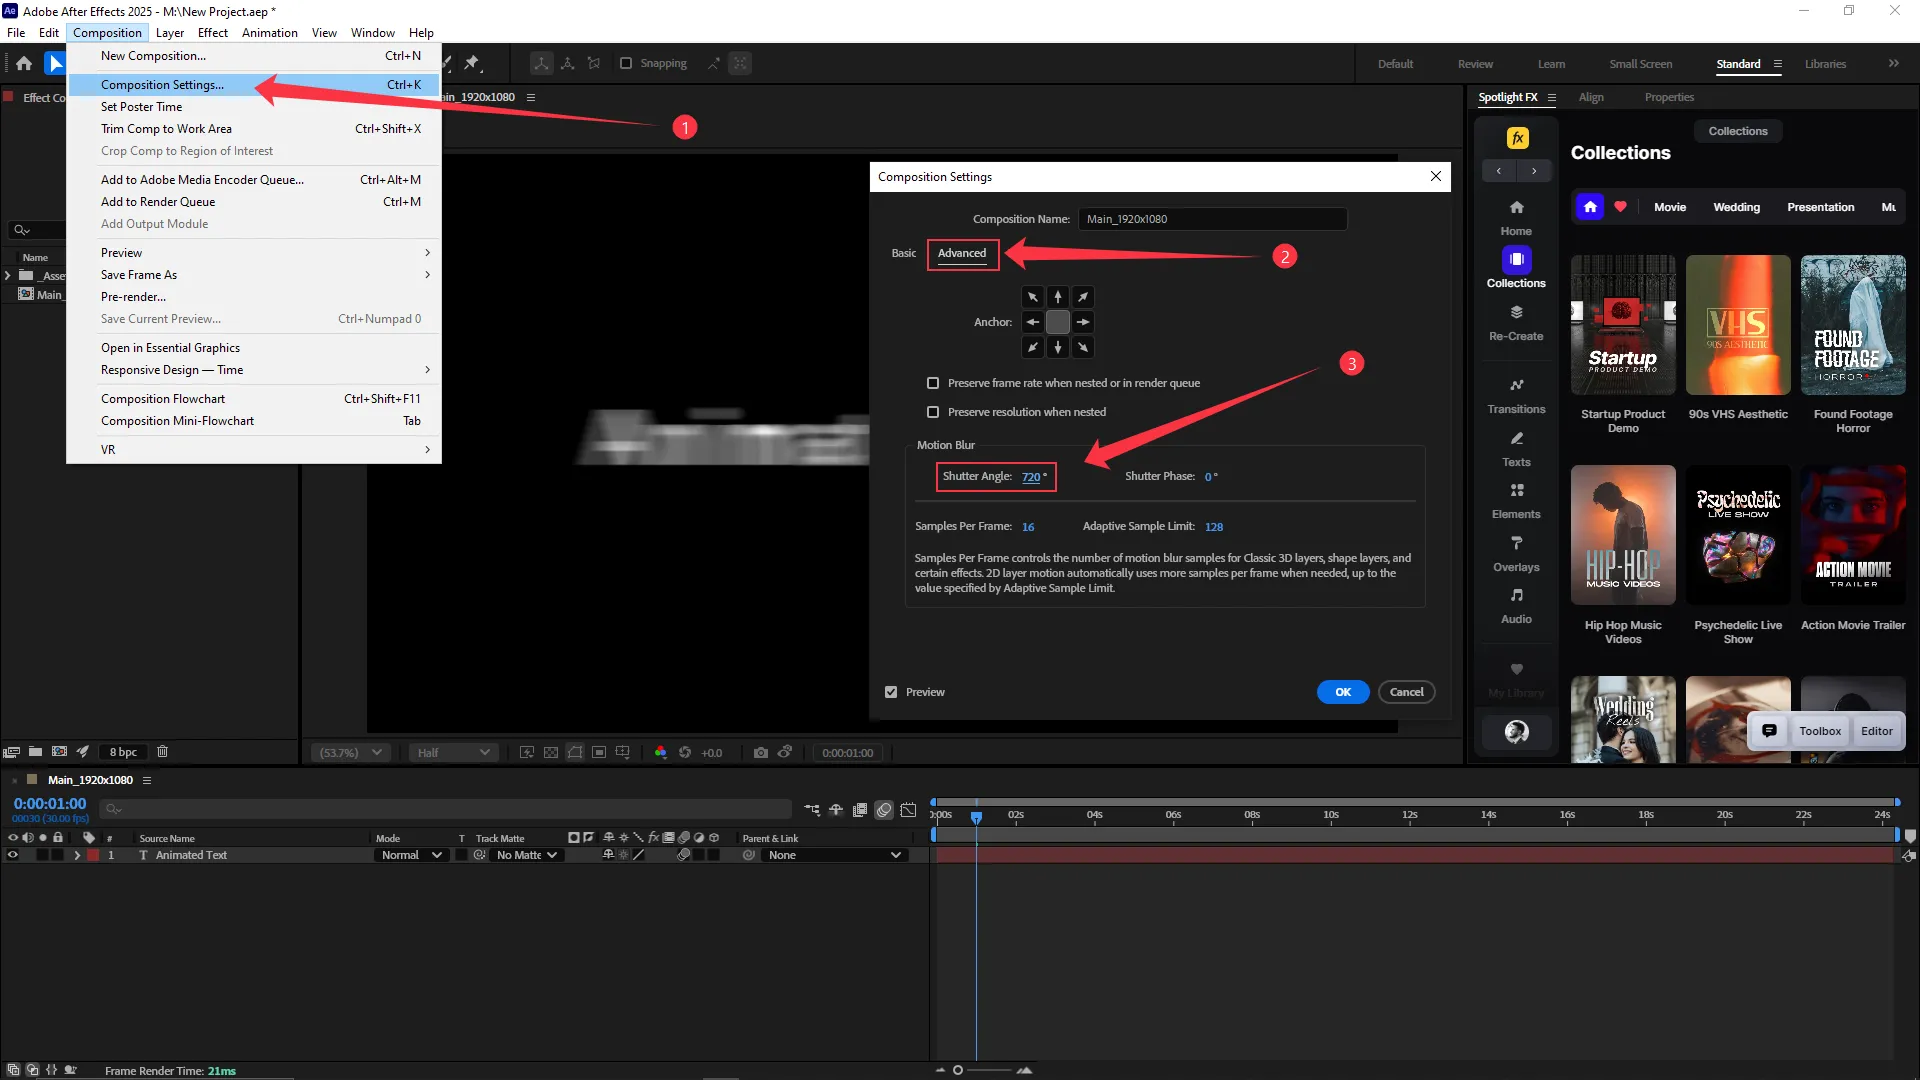This screenshot has width=1920, height=1080.
Task: Choose Add to Render Queue menu item
Action: 158,202
